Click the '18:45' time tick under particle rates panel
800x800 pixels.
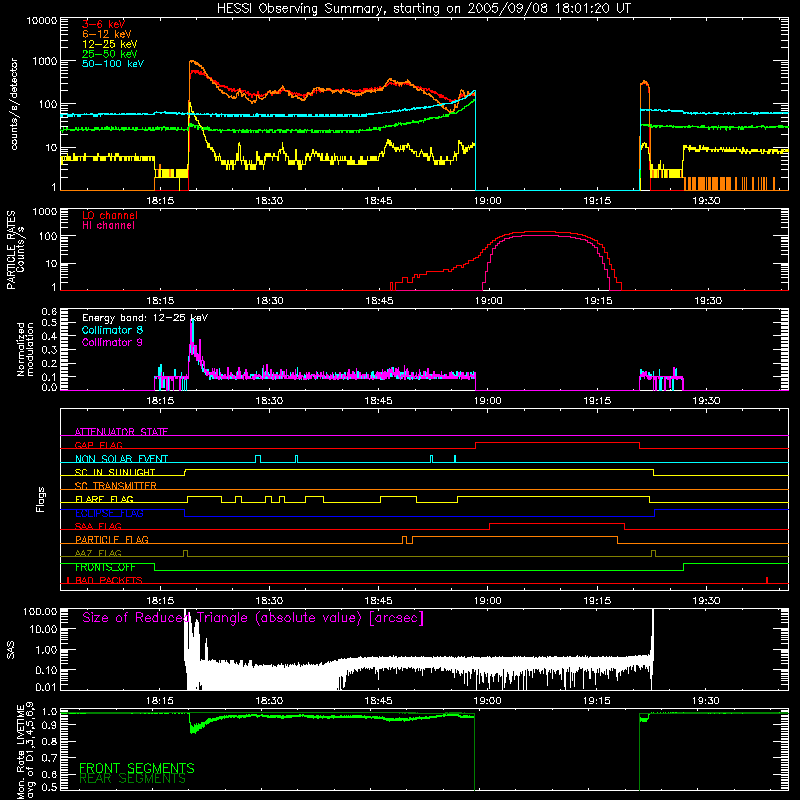click(x=379, y=301)
